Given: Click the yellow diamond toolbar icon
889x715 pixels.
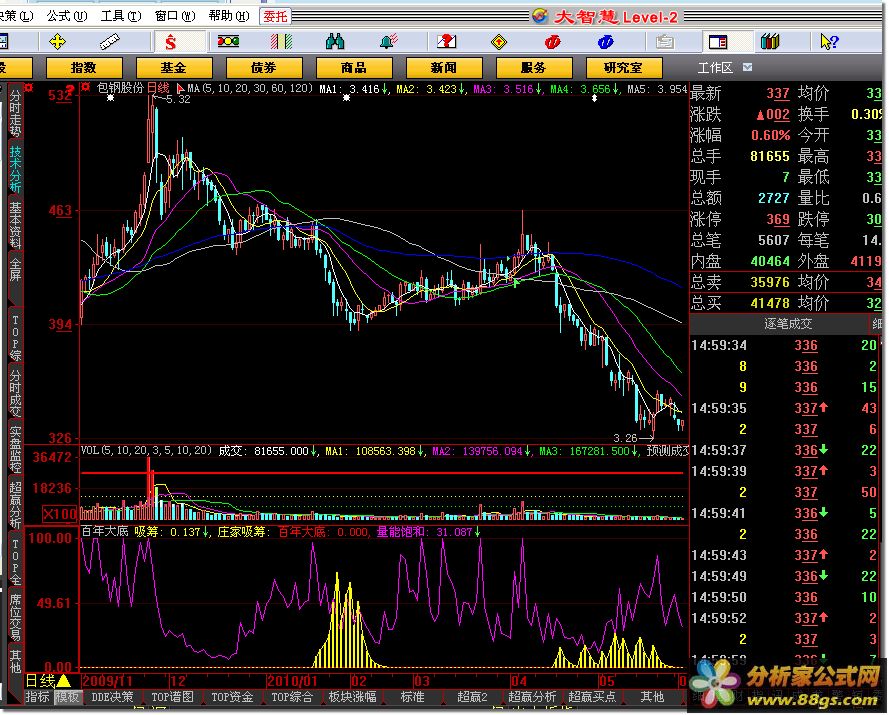Looking at the screenshot, I should coord(498,41).
